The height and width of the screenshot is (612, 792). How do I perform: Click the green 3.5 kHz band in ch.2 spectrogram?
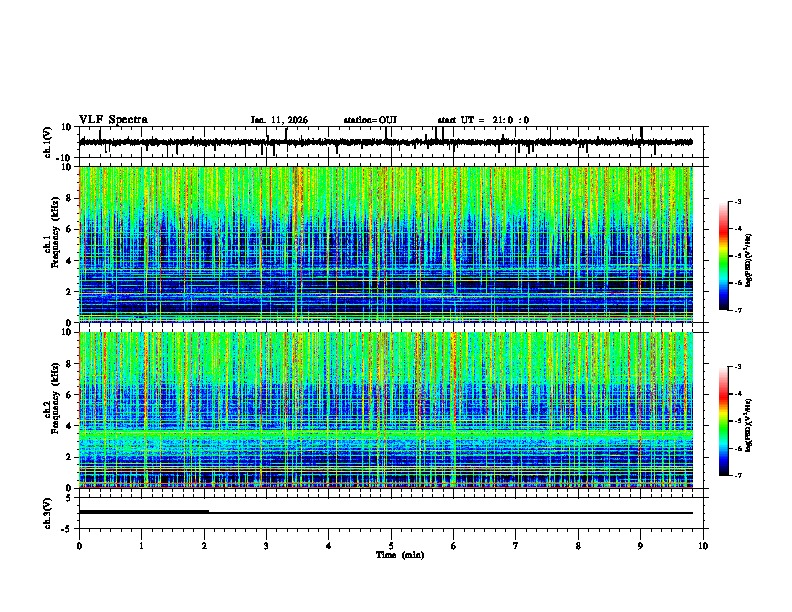pos(386,434)
